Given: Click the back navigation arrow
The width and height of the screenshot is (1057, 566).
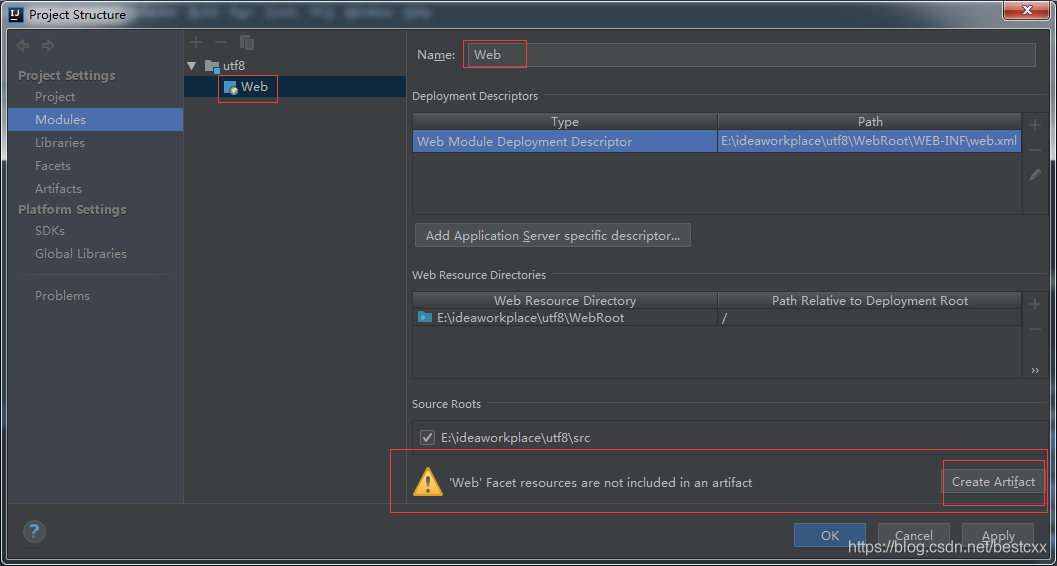Looking at the screenshot, I should click(24, 46).
